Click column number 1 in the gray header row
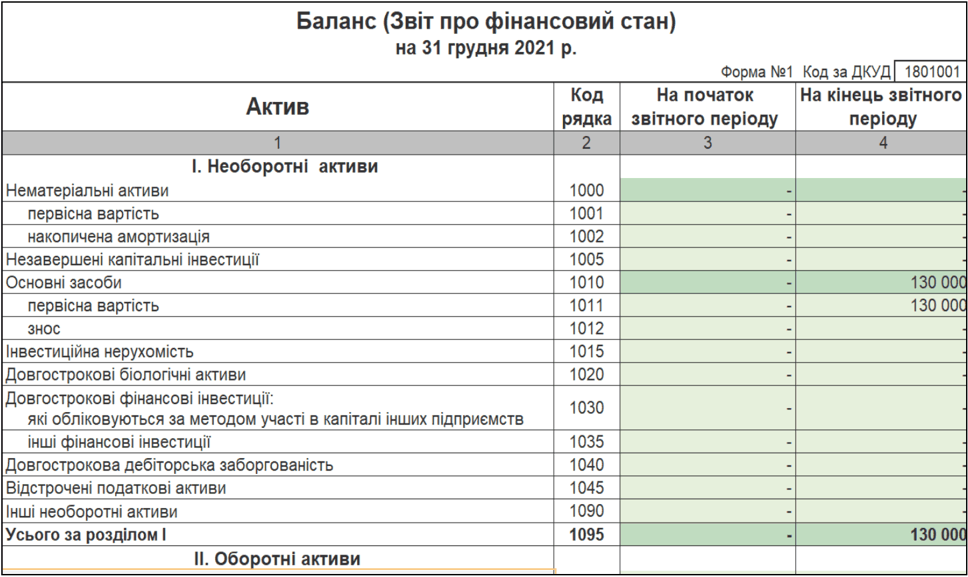Image resolution: width=968 pixels, height=577 pixels. [x=277, y=143]
